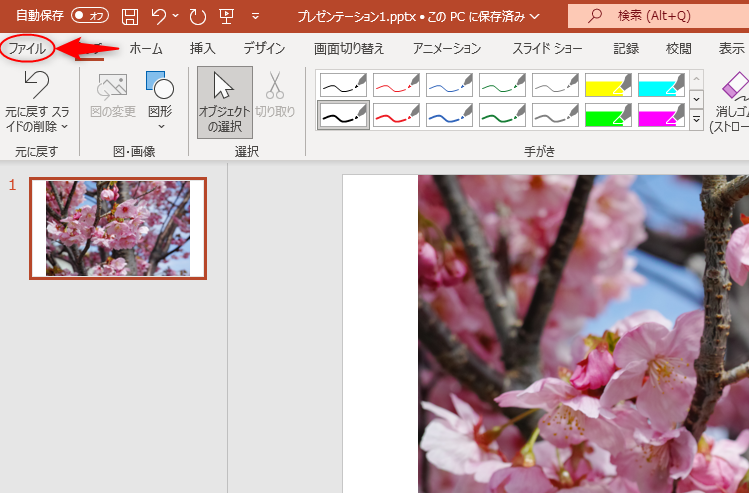Select the thick red pen
Image resolution: width=749 pixels, height=493 pixels.
[396, 115]
